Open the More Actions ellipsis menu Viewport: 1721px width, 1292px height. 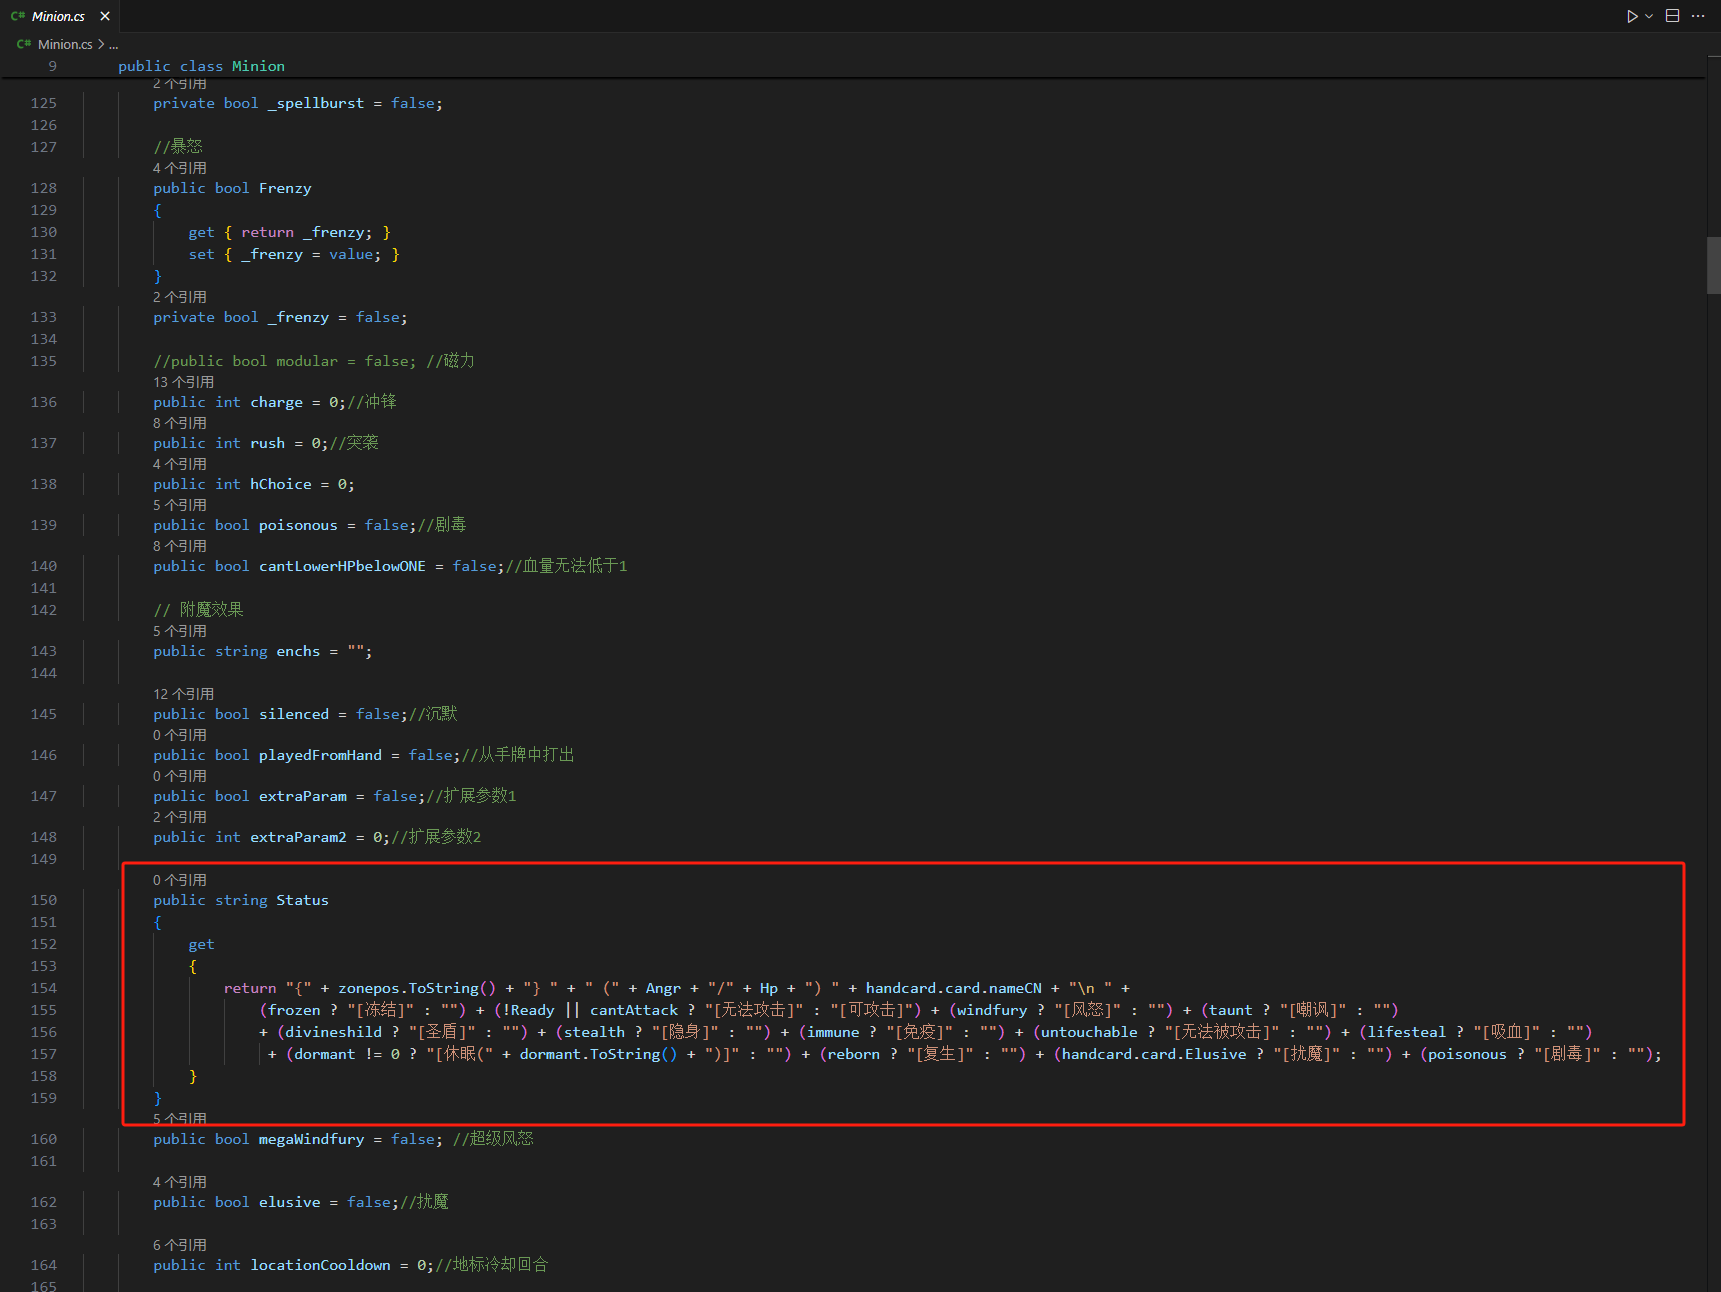pyautogui.click(x=1698, y=16)
